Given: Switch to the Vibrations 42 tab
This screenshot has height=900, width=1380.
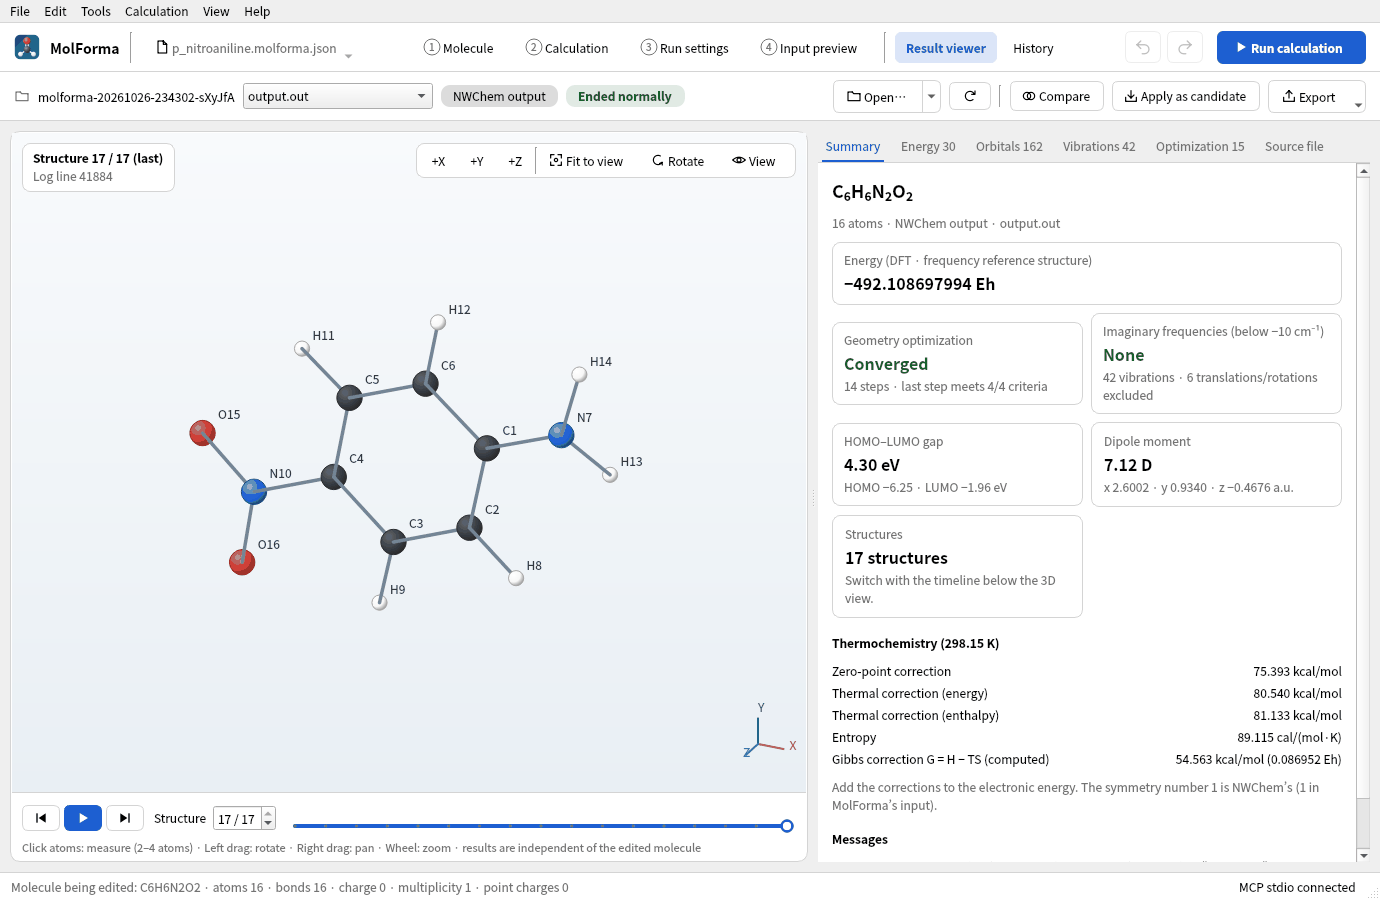Looking at the screenshot, I should coord(1099,146).
